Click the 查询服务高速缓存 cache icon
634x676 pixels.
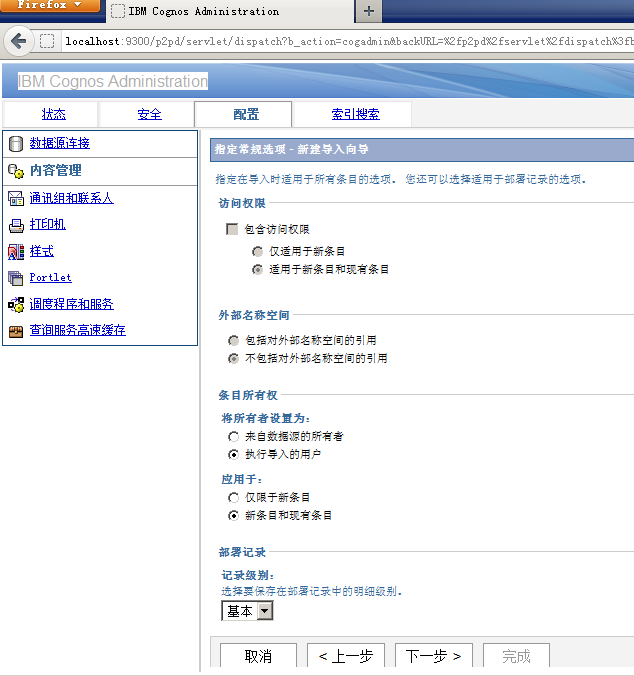(16, 331)
